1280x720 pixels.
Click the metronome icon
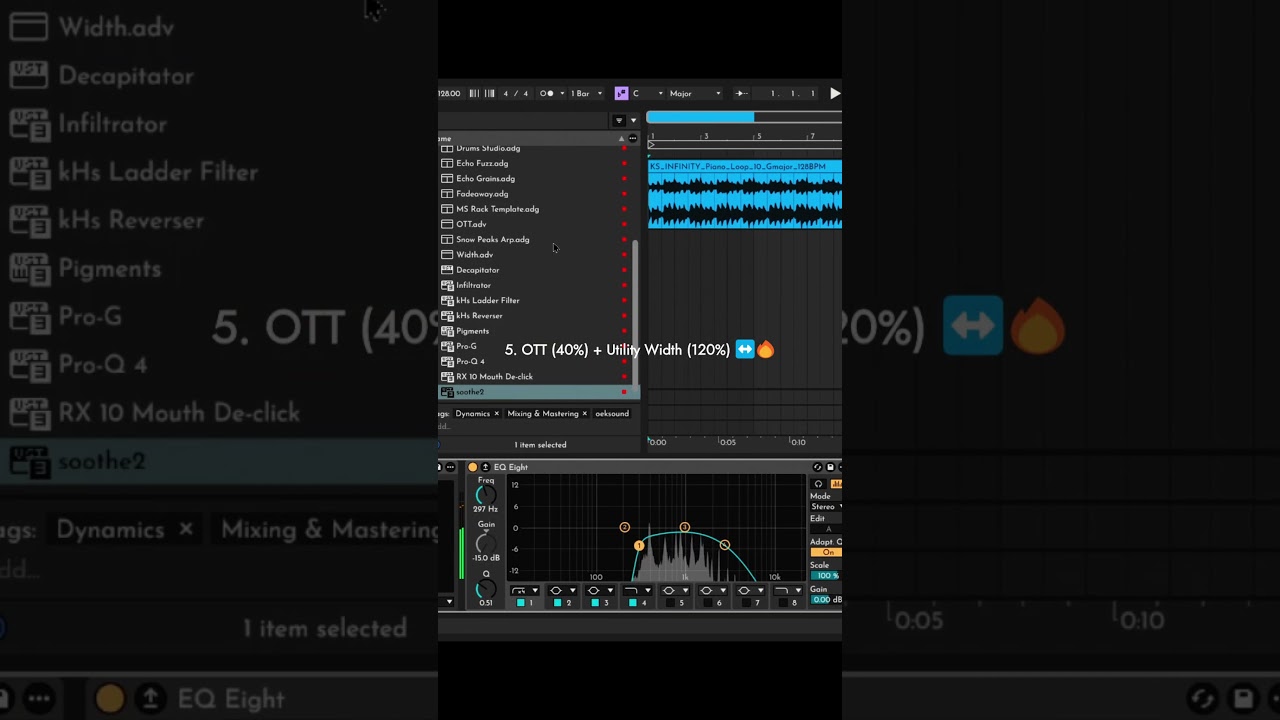pyautogui.click(x=547, y=93)
